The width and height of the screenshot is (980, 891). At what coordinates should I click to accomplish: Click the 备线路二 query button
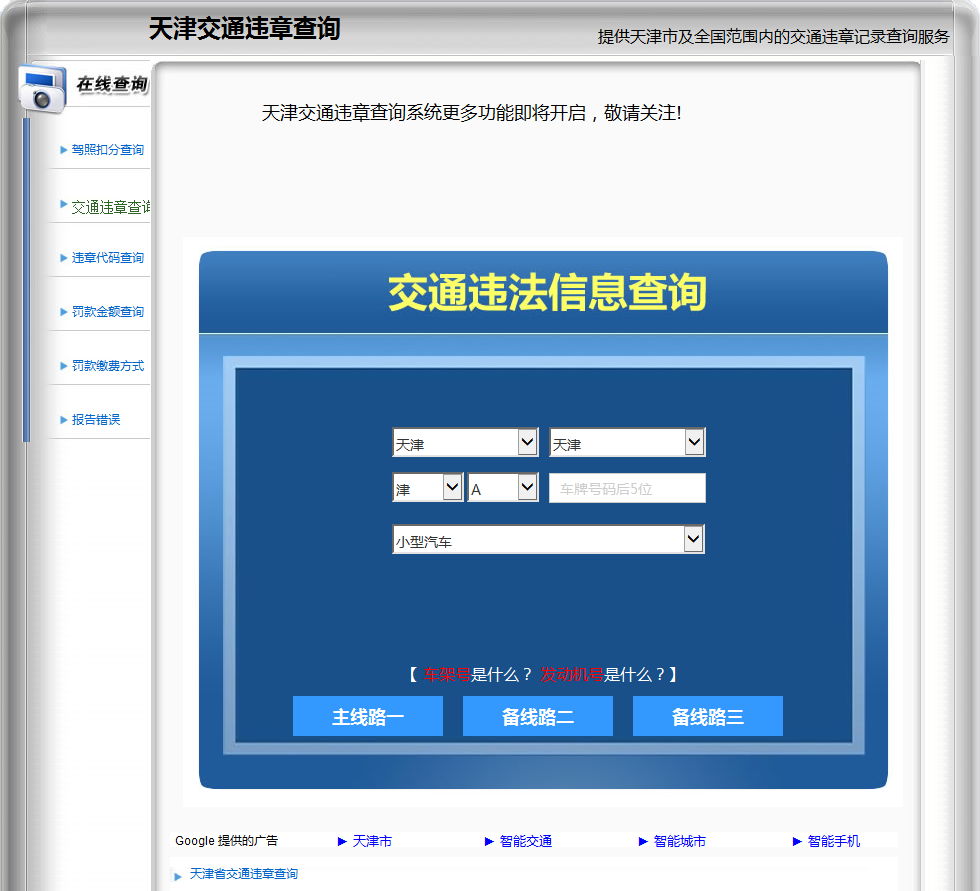[538, 716]
